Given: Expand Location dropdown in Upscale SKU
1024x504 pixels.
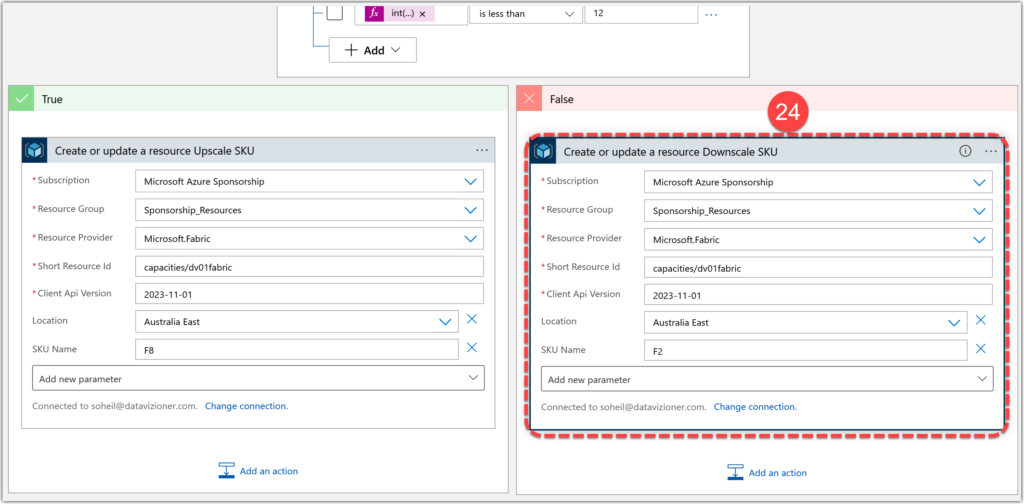Looking at the screenshot, I should pyautogui.click(x=445, y=322).
